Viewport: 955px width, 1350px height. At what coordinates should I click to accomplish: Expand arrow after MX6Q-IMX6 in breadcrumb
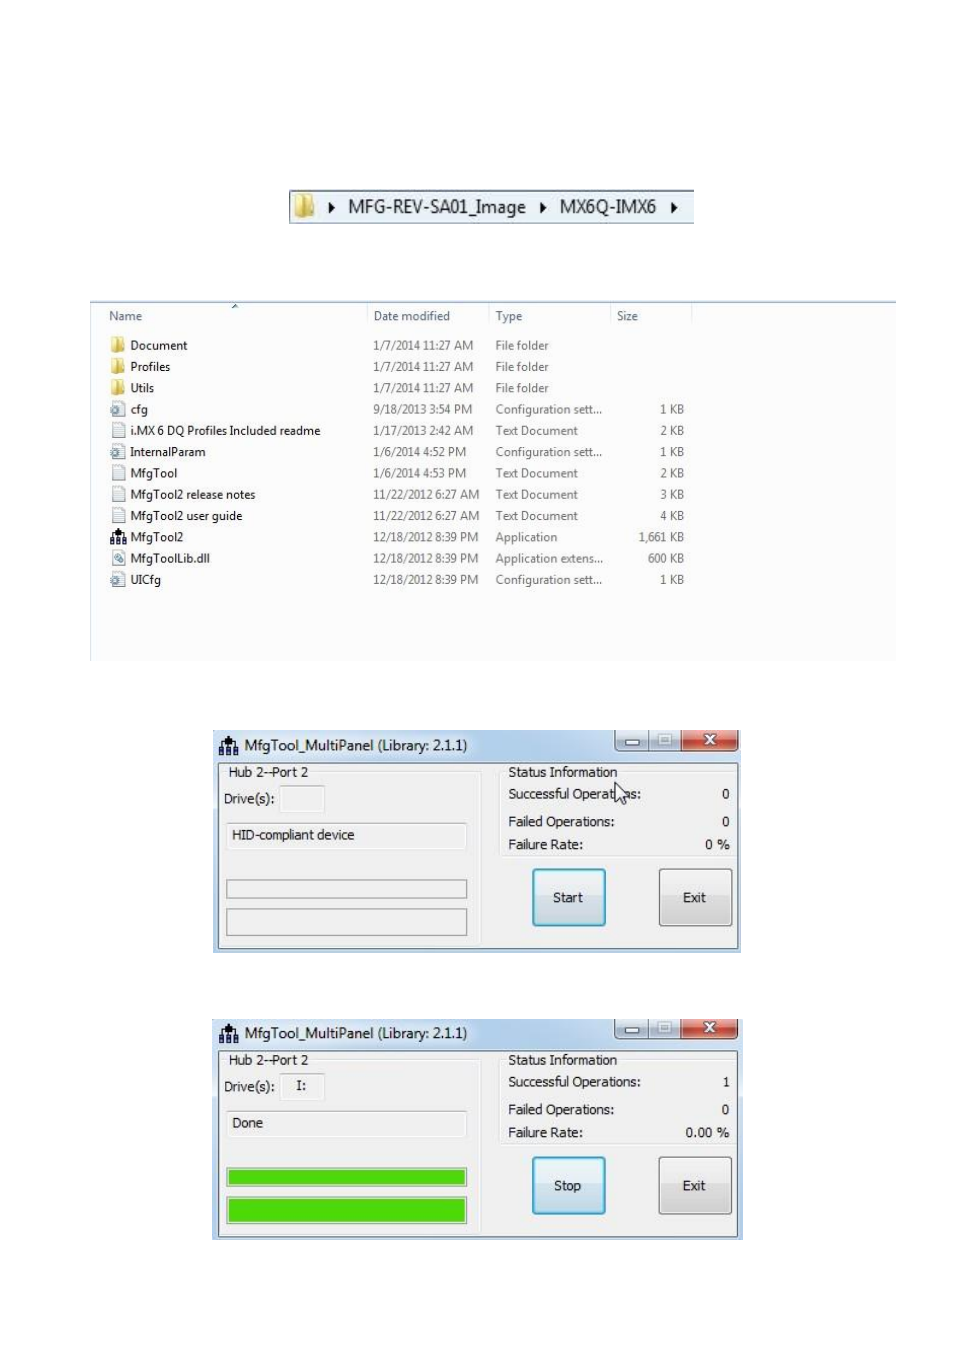674,208
